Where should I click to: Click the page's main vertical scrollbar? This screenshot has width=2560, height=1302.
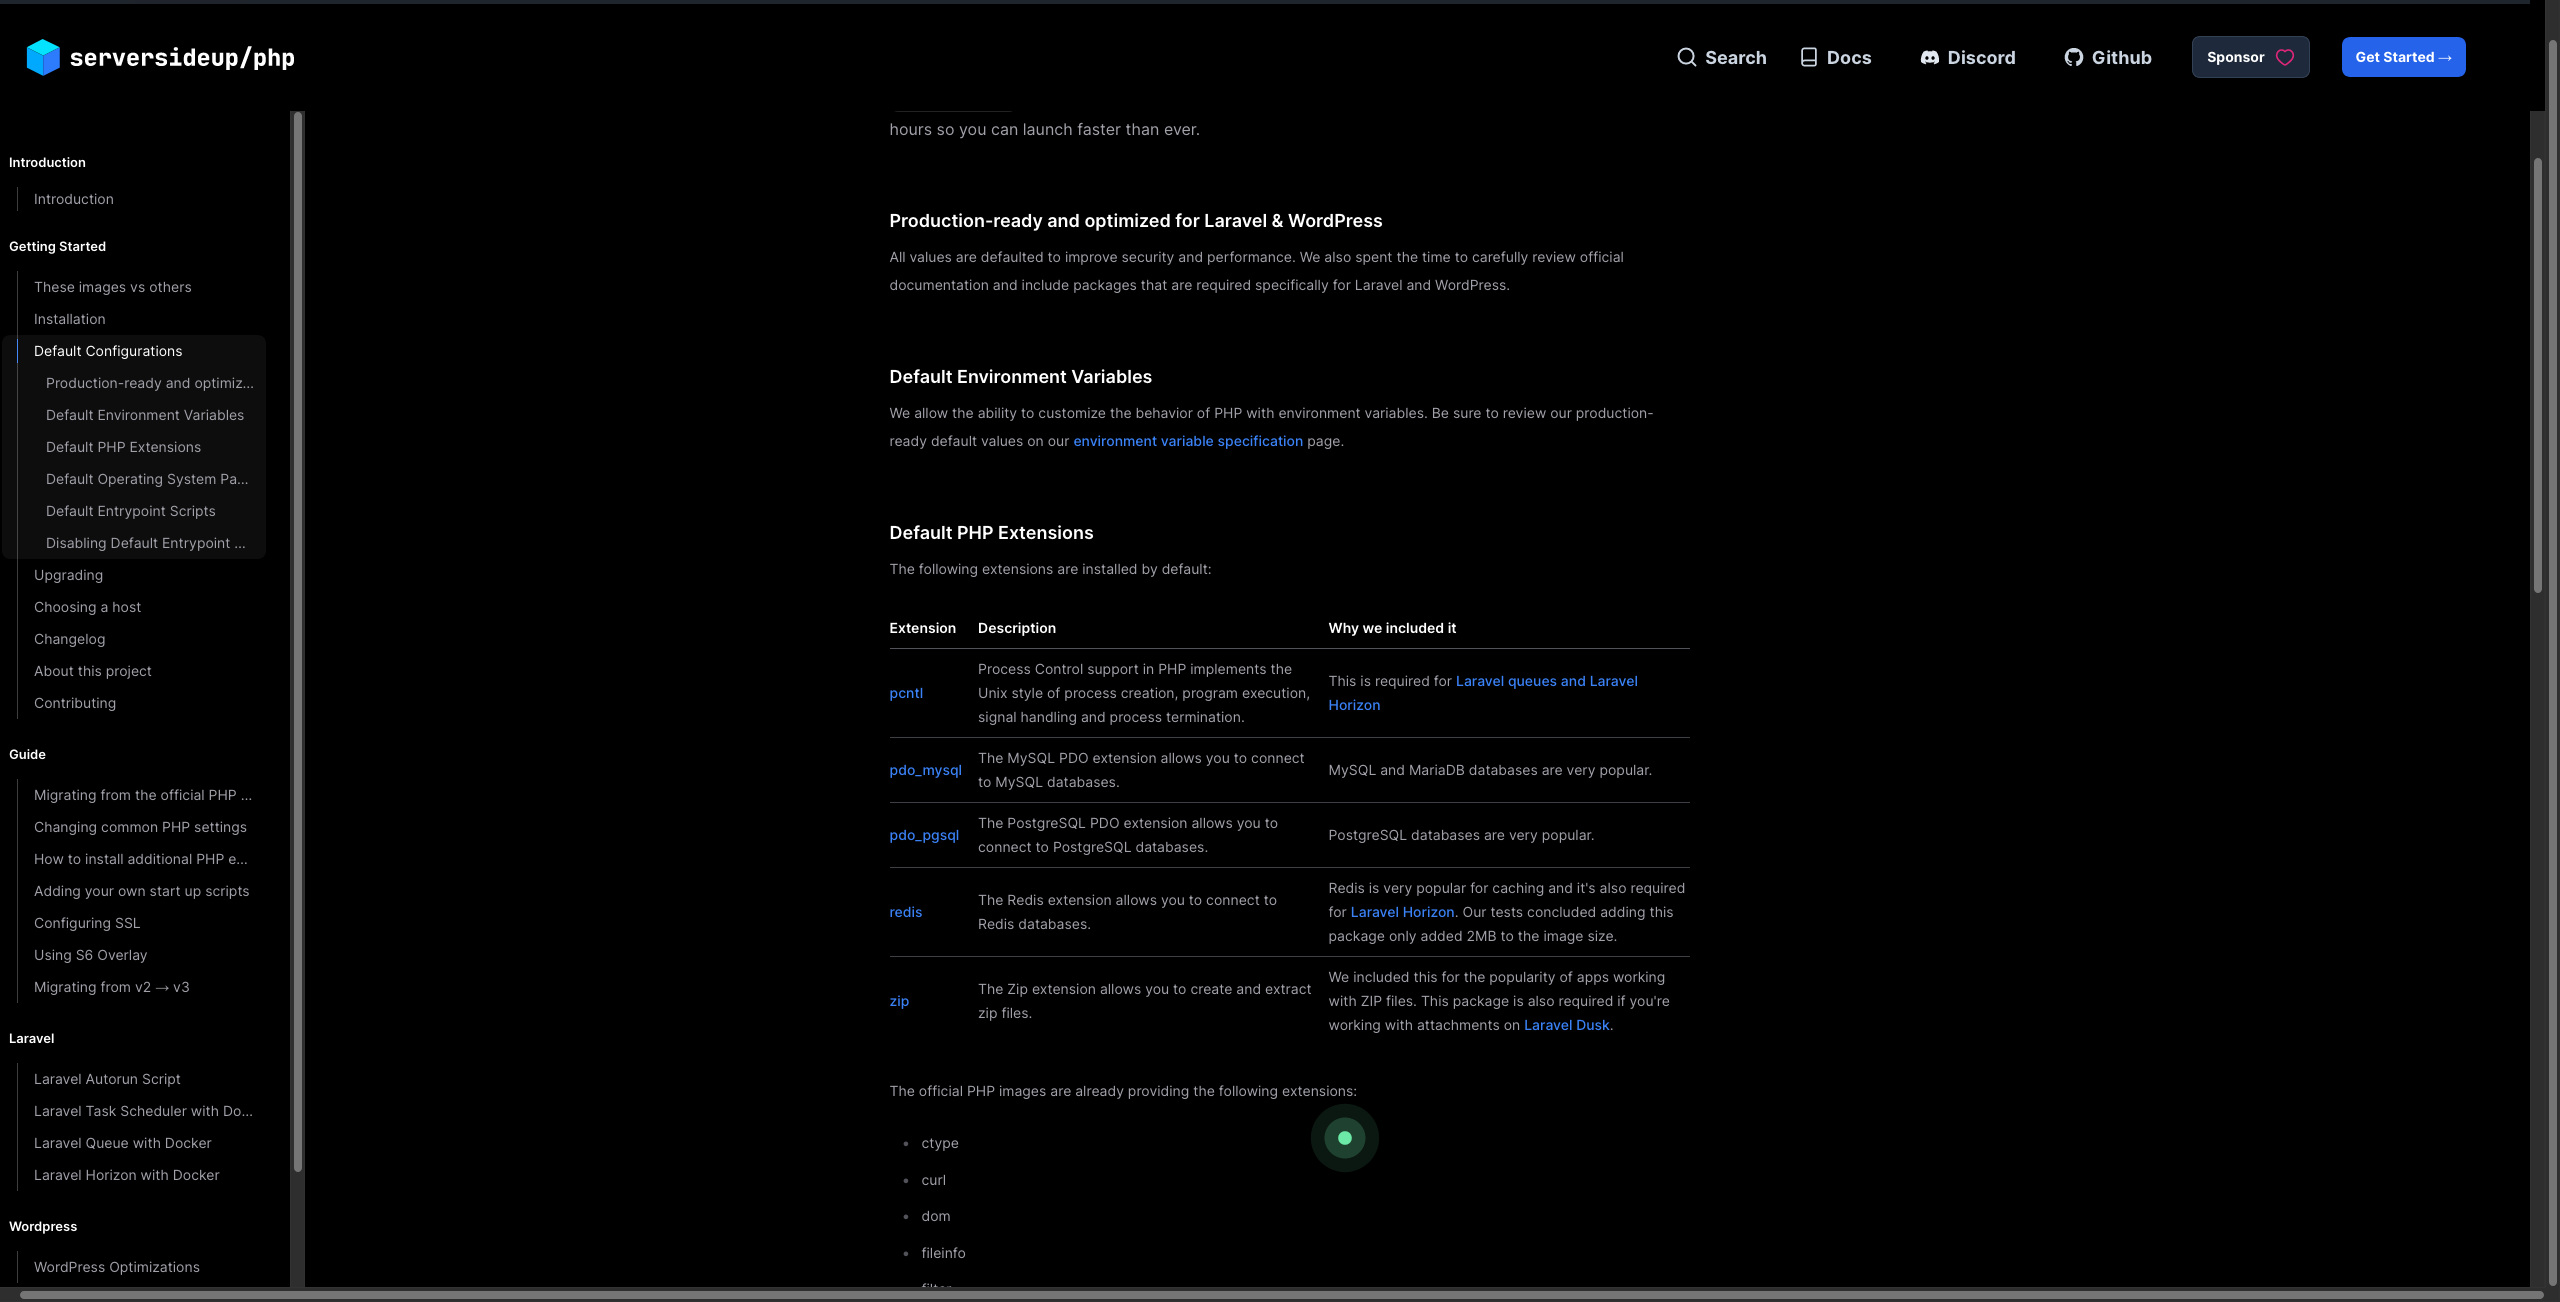coord(2537,375)
